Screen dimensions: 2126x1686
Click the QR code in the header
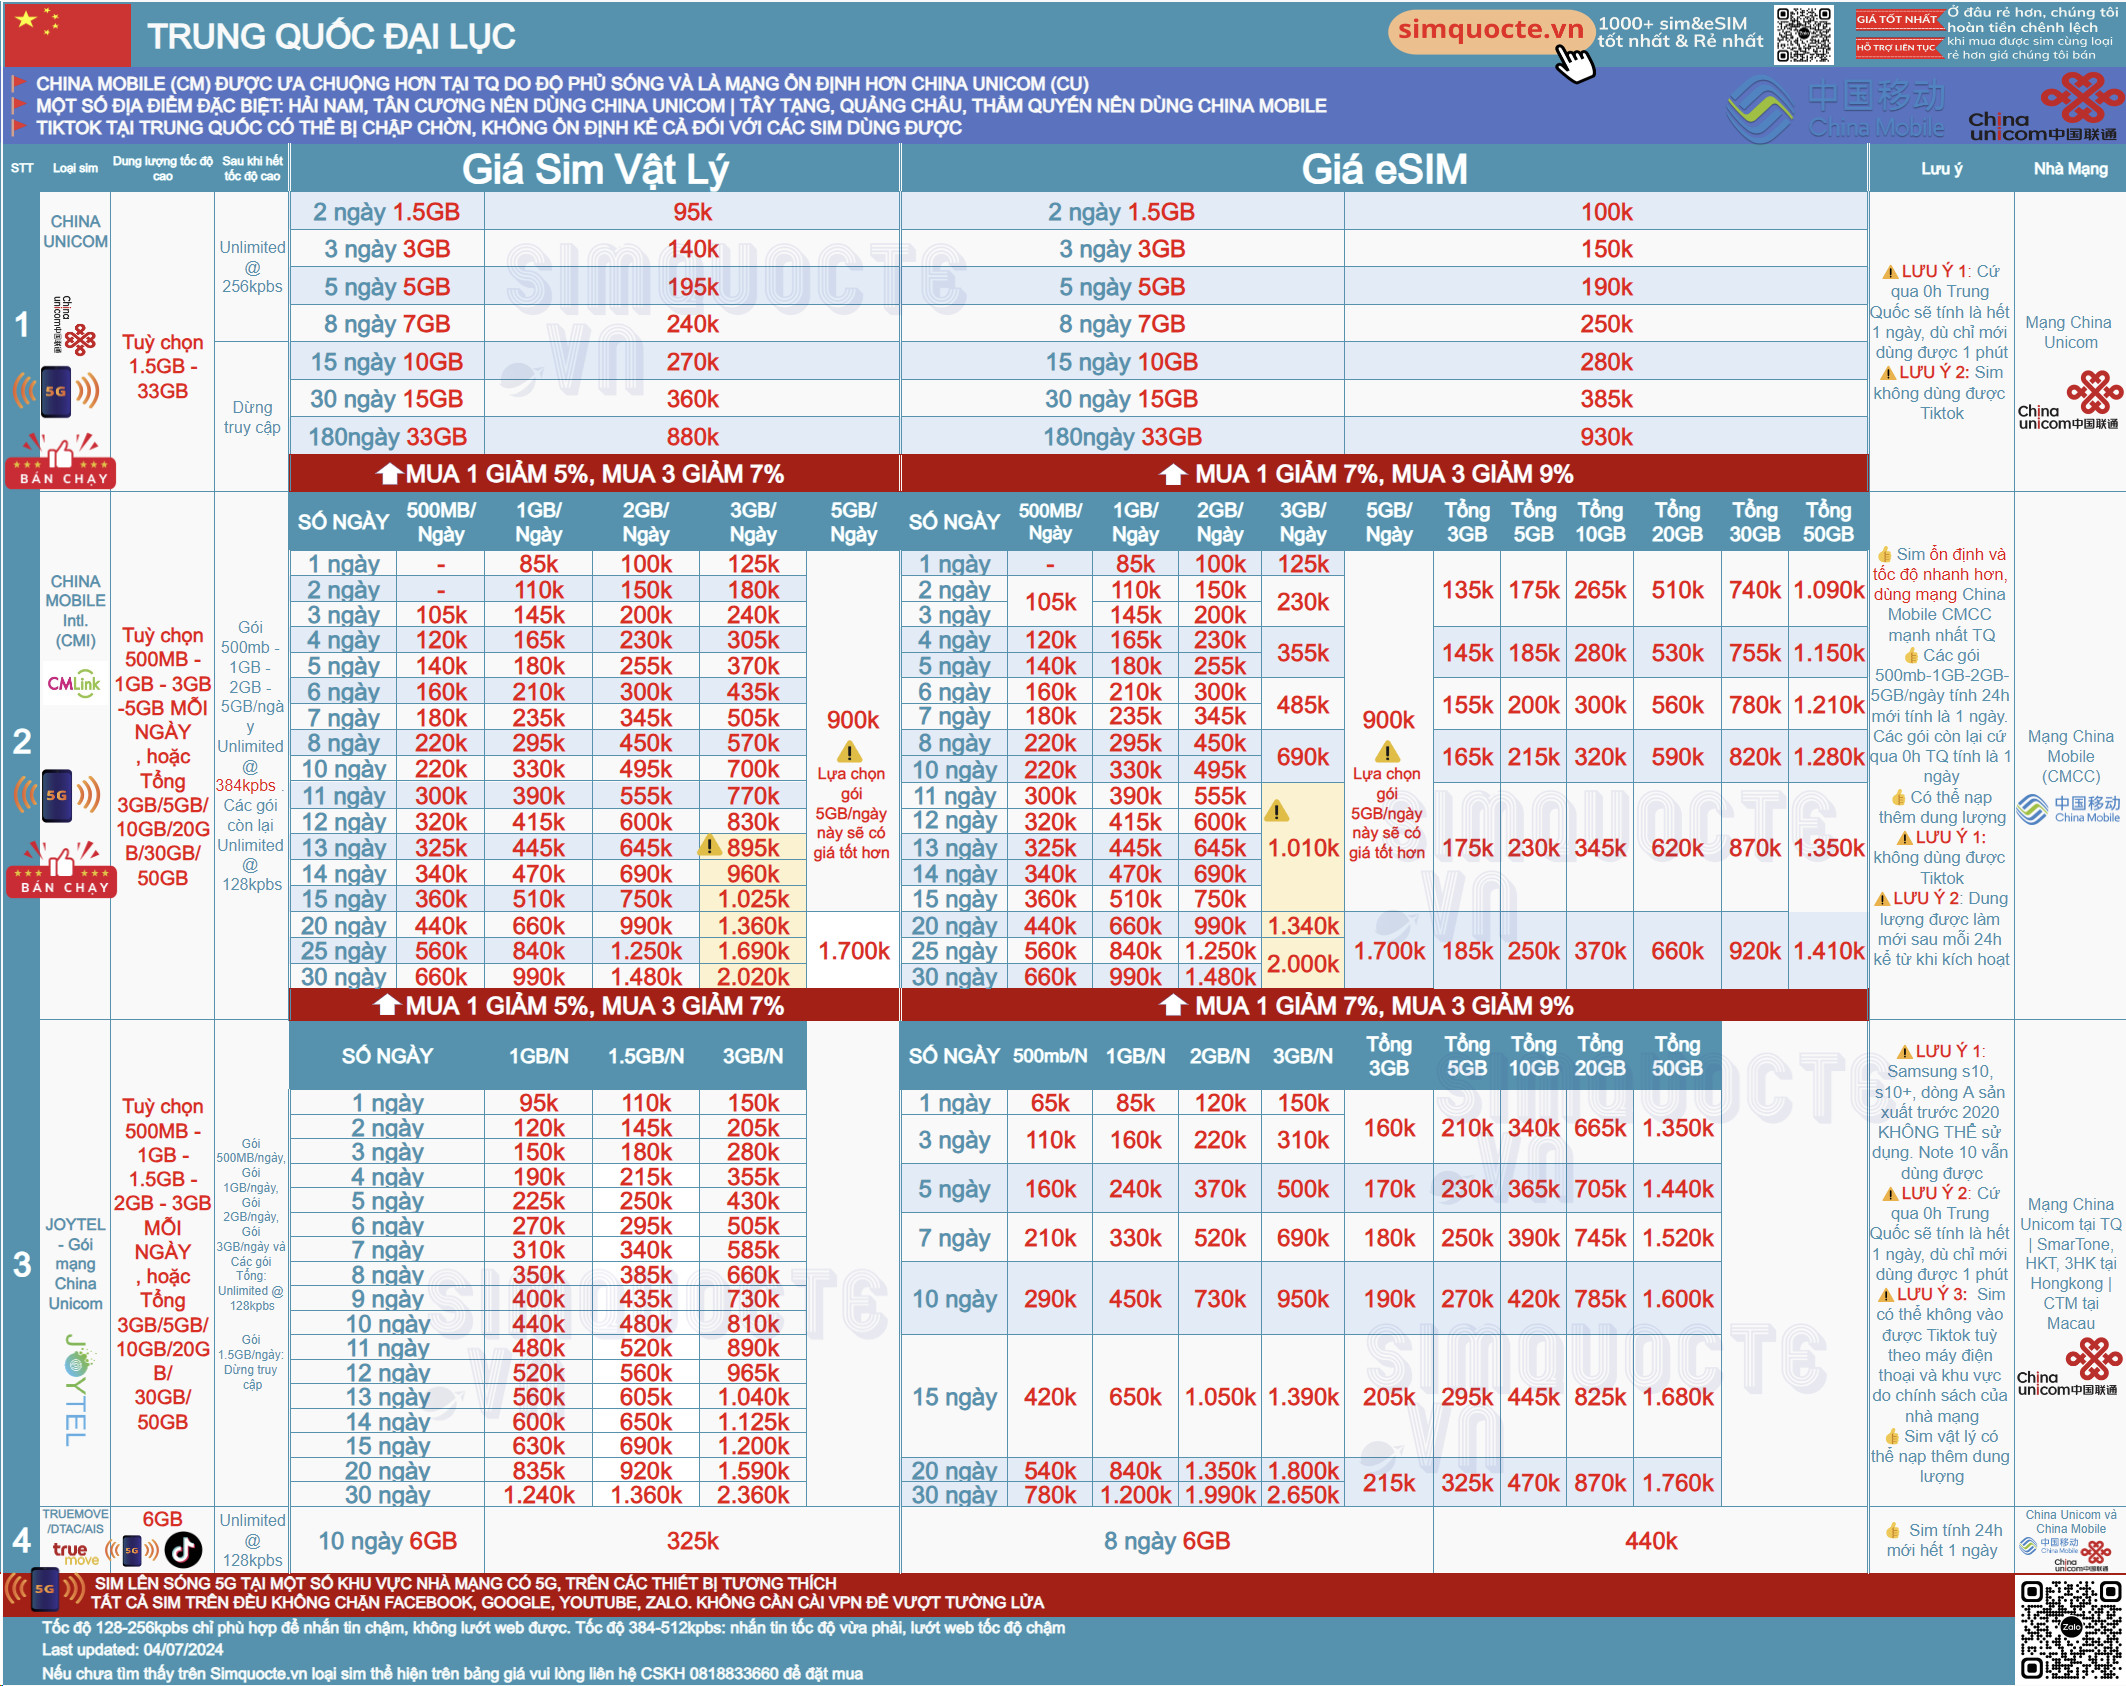pyautogui.click(x=1804, y=35)
